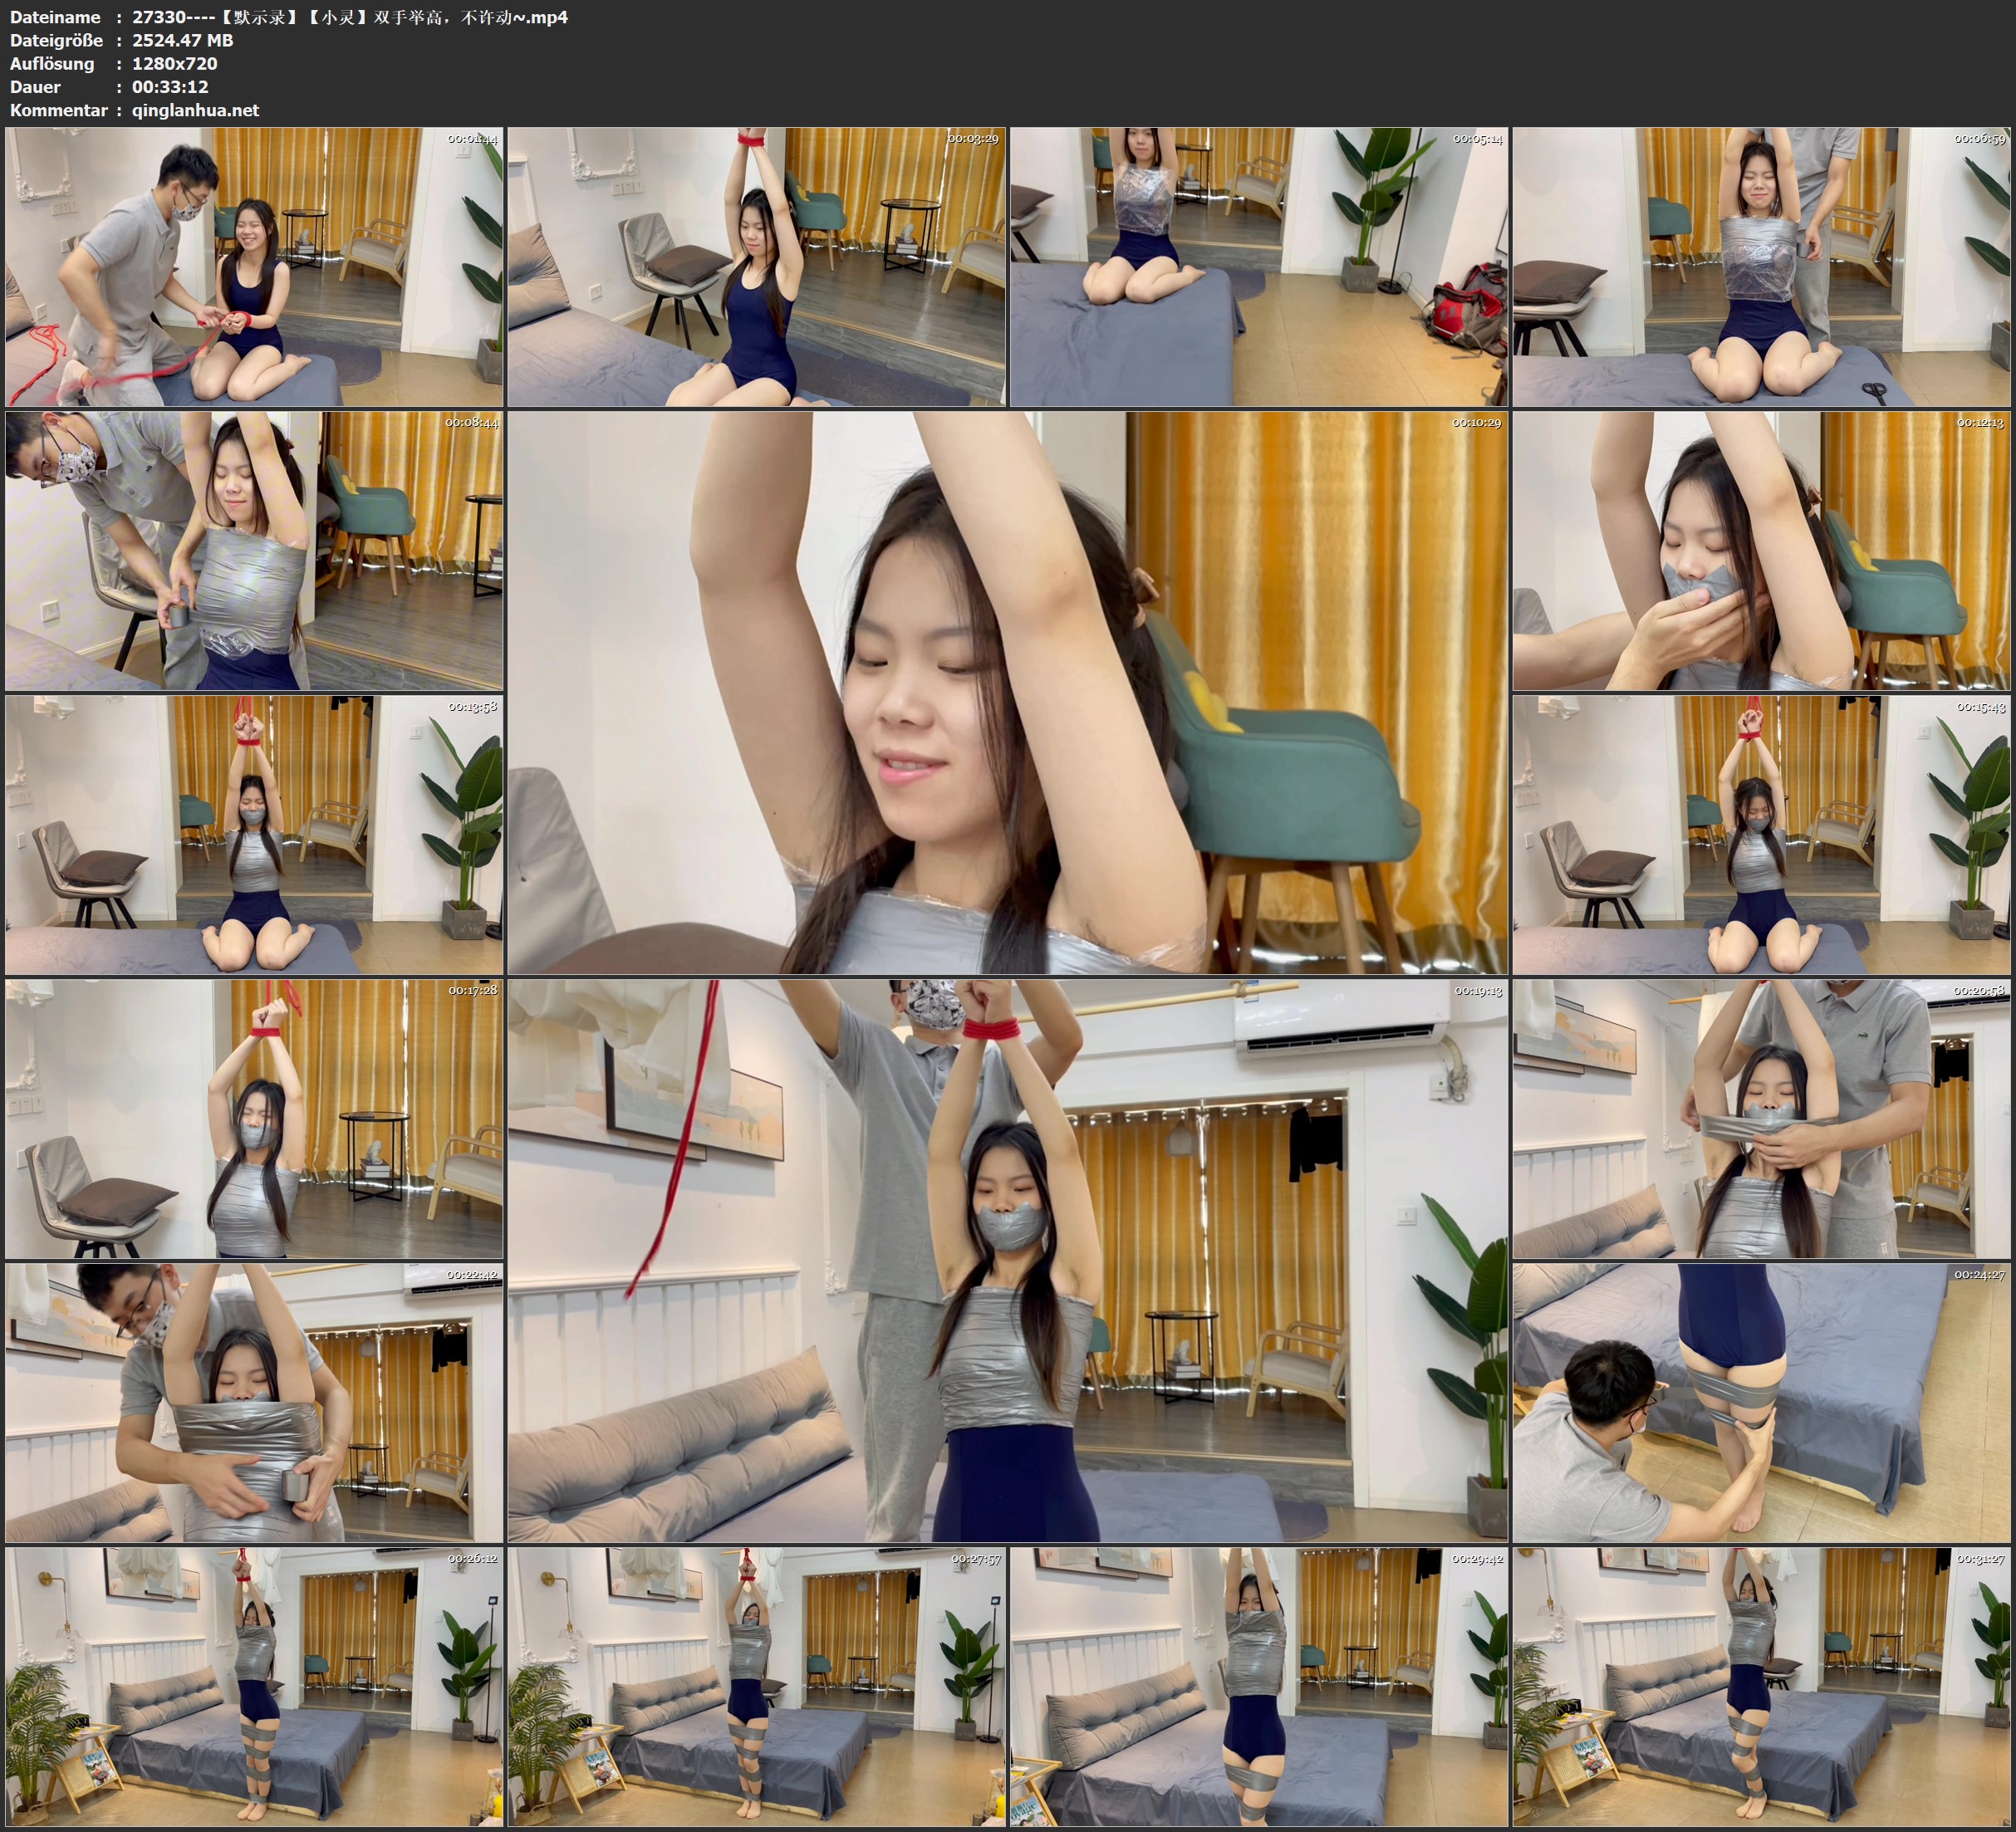Open the 00:24:27 frame
This screenshot has height=1832, width=2016.
click(1760, 1402)
